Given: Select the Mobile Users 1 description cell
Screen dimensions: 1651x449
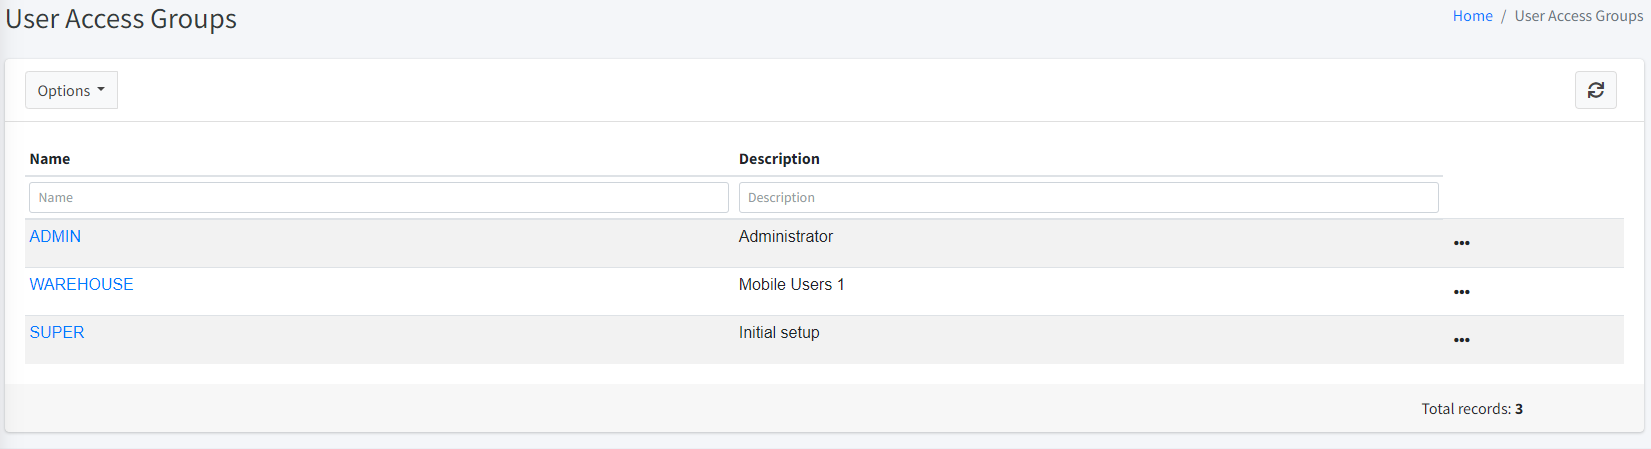Looking at the screenshot, I should 791,284.
